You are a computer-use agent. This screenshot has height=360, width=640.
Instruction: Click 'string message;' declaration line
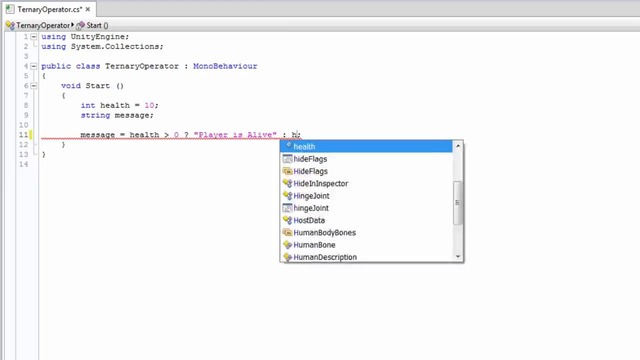[x=117, y=115]
